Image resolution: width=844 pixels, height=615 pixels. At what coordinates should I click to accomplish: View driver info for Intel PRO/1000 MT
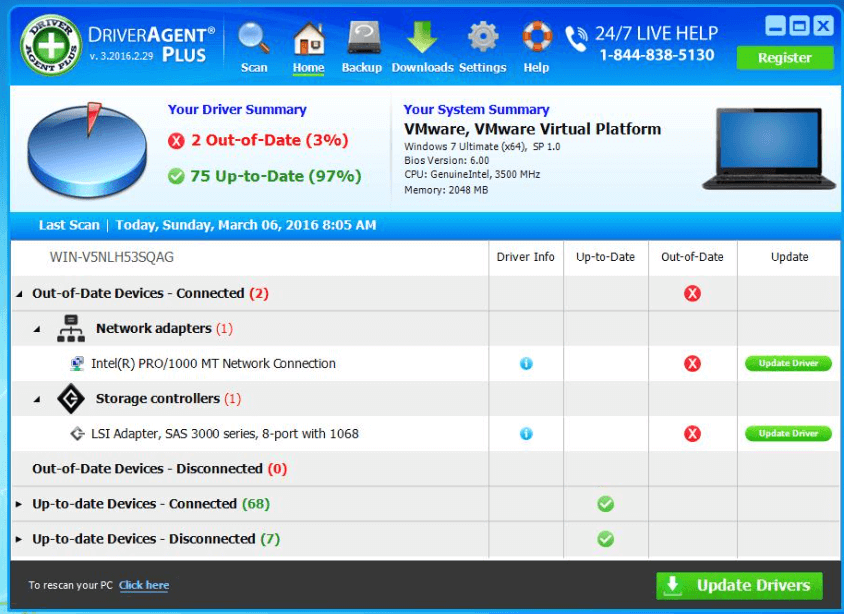click(x=526, y=364)
